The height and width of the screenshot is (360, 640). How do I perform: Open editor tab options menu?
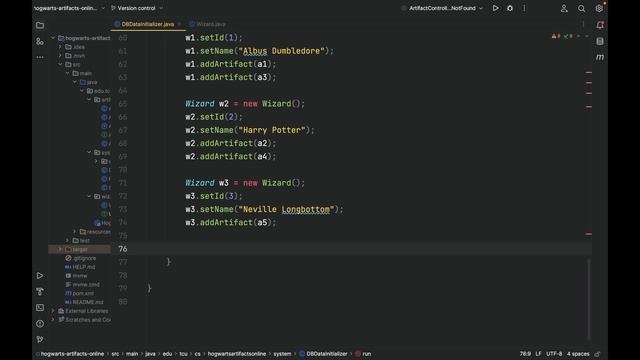[583, 24]
